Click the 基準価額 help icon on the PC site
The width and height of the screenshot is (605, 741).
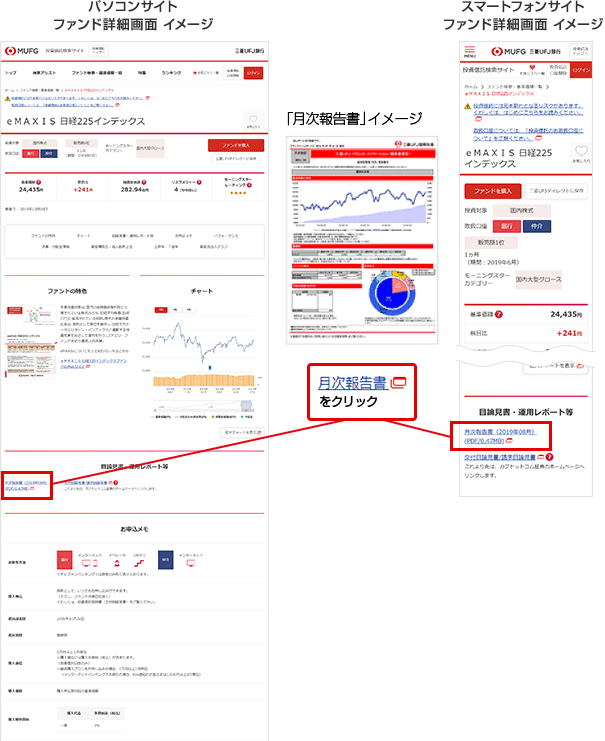pos(39,182)
